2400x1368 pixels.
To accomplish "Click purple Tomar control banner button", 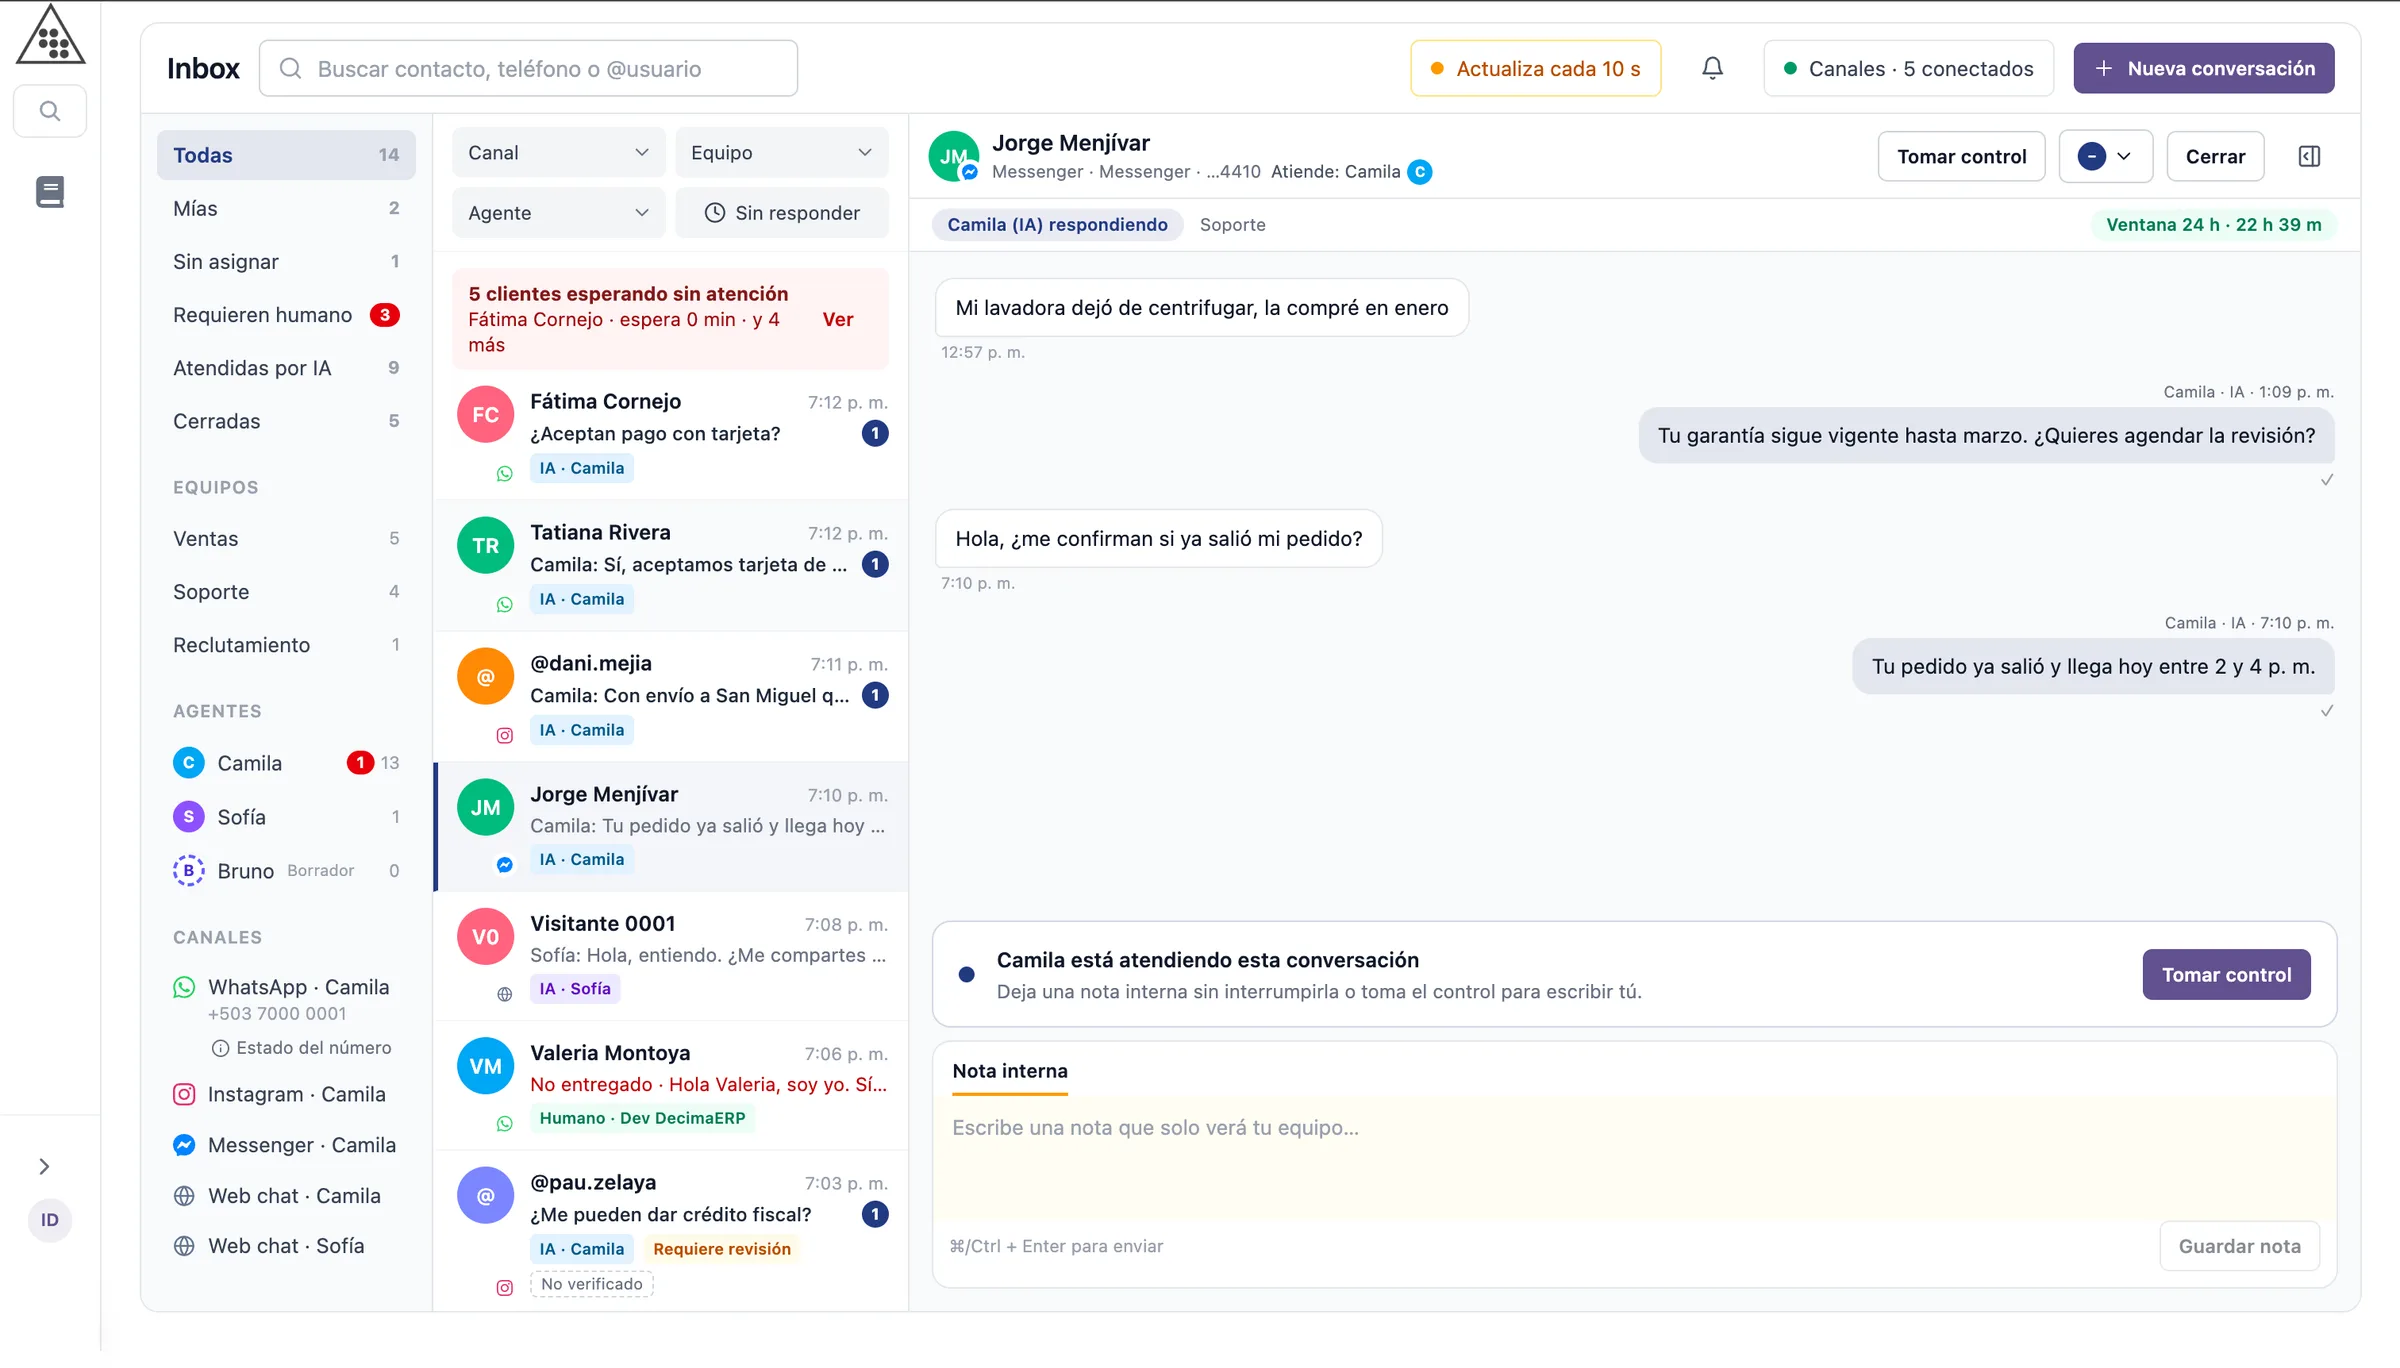I will pos(2226,974).
